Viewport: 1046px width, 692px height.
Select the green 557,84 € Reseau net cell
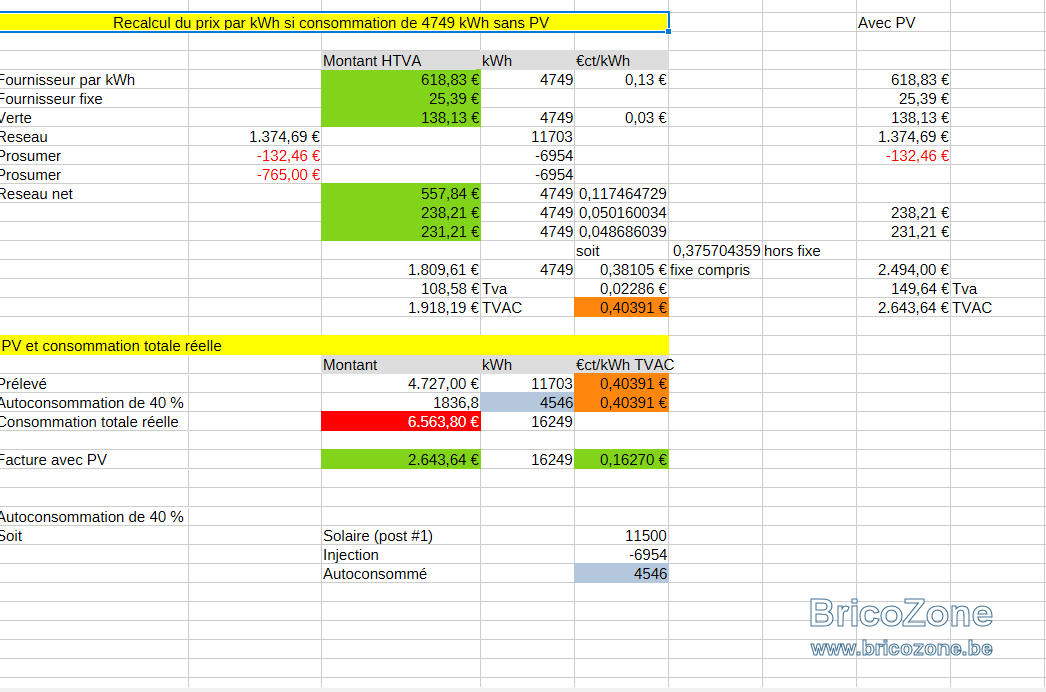(x=400, y=194)
